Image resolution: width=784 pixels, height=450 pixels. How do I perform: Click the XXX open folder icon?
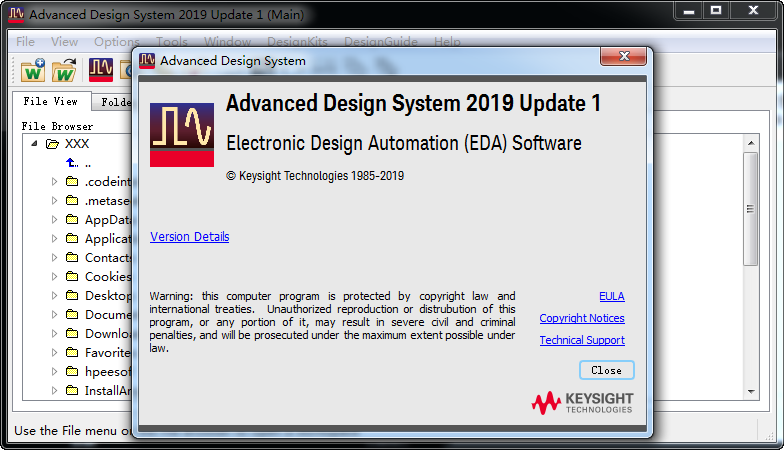[52, 144]
